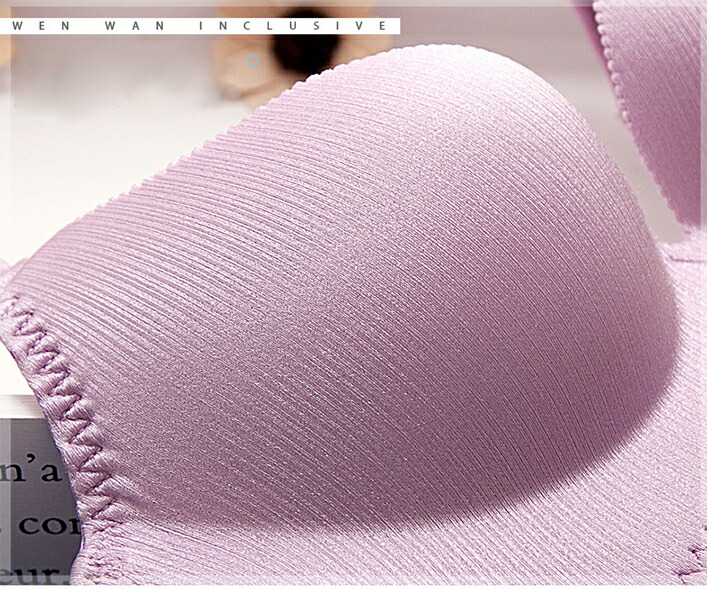The width and height of the screenshot is (707, 589).
Task: Click the word INCLUSIVE in the banner
Action: click(x=307, y=25)
